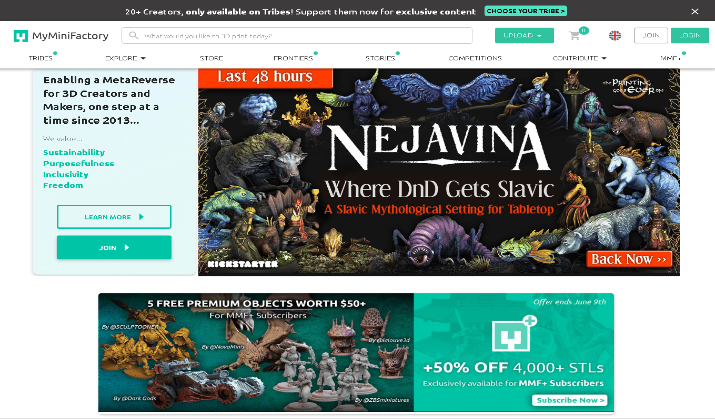Click the MMF+ logo in subscriber banner

tap(514, 333)
